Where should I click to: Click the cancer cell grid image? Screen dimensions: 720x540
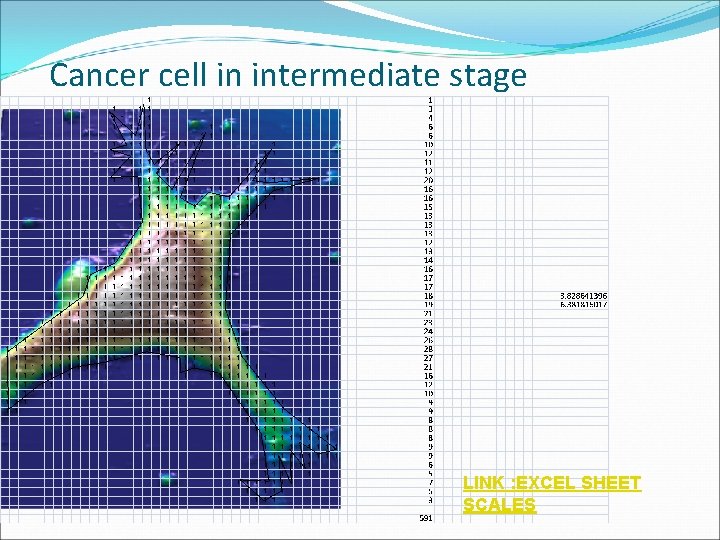(170, 309)
